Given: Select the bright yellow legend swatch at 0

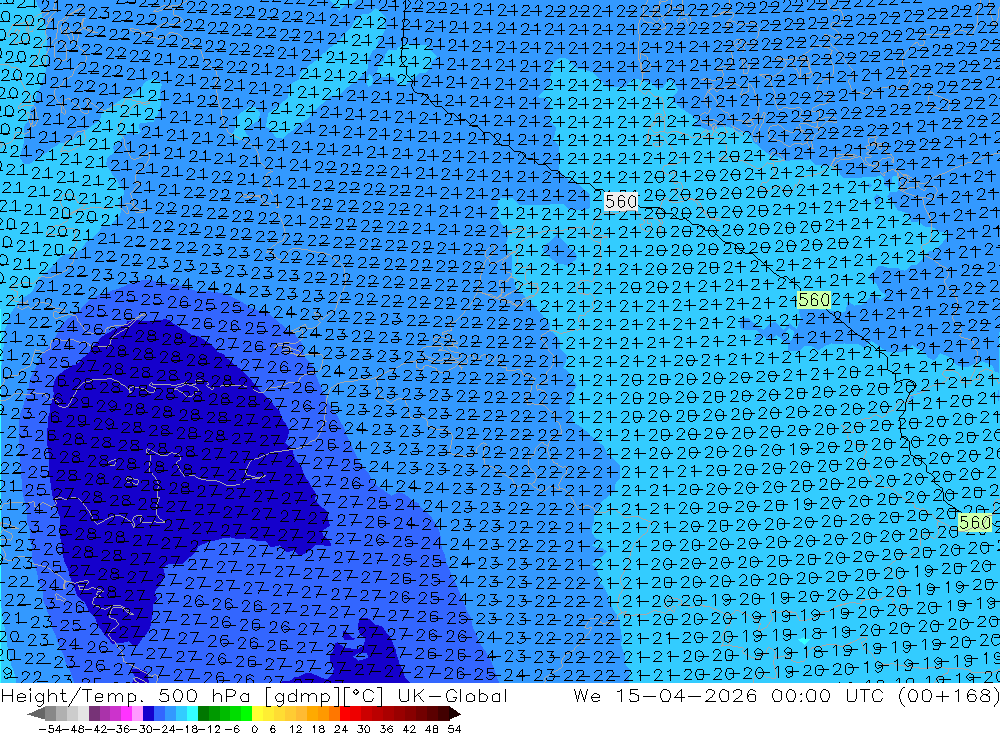Looking at the screenshot, I should click(257, 714).
